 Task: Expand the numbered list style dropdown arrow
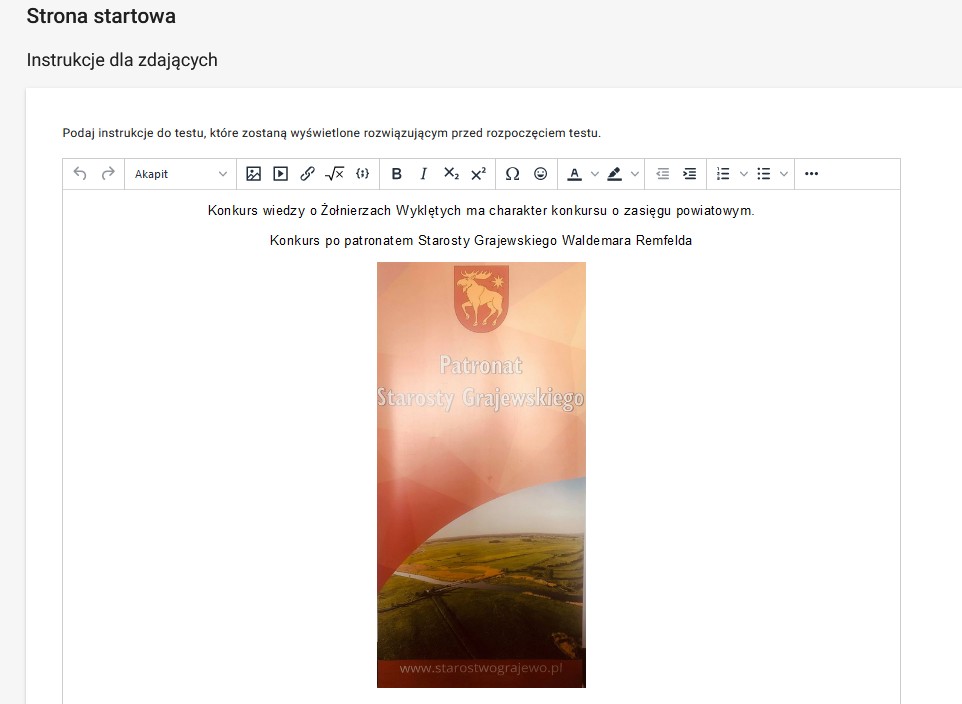click(x=743, y=174)
